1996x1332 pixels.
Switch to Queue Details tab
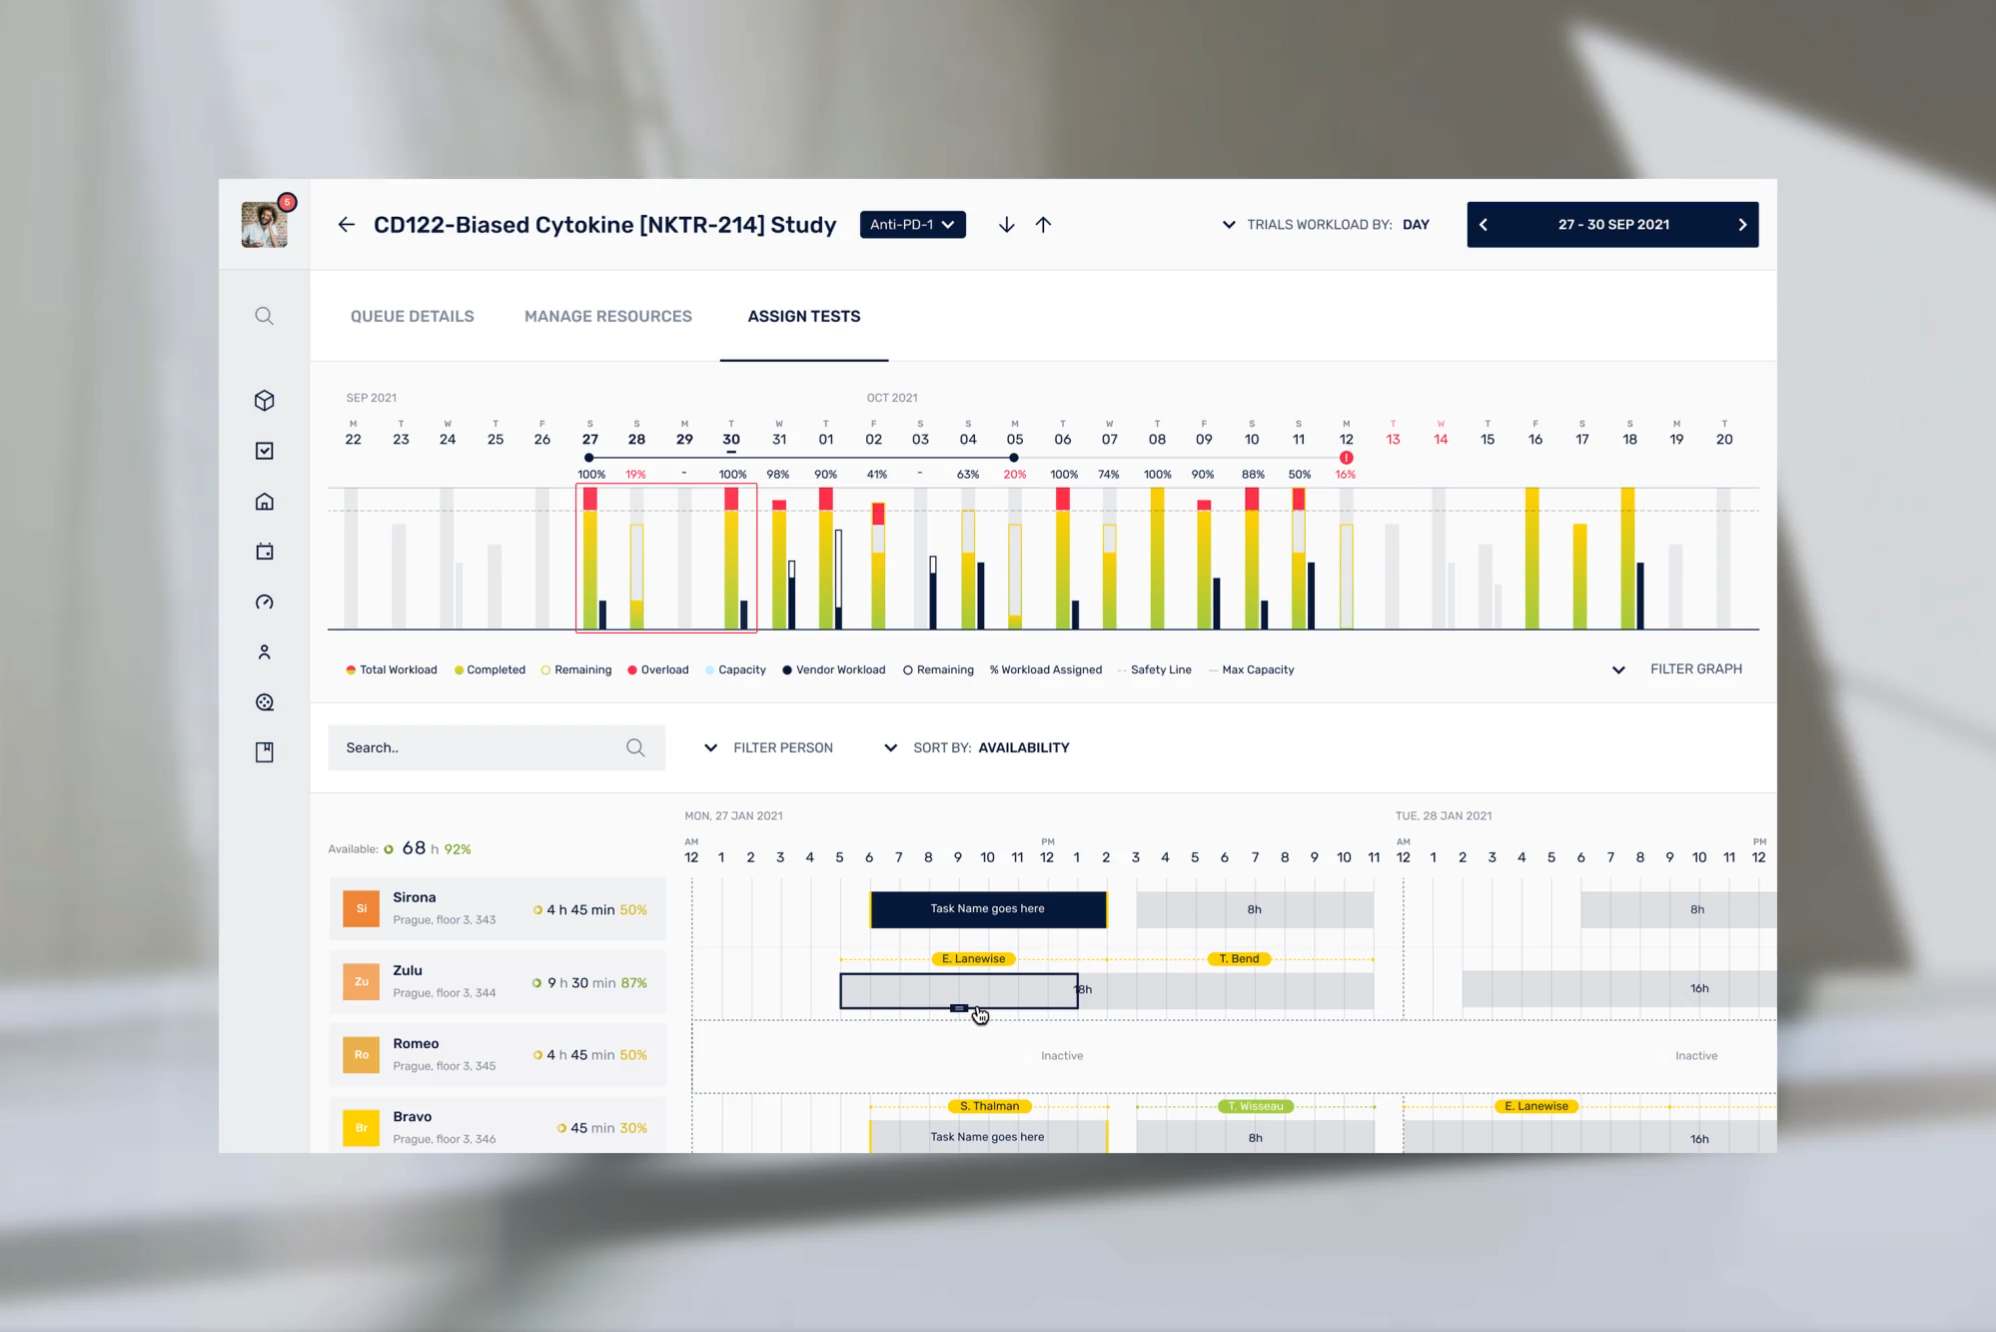click(412, 316)
